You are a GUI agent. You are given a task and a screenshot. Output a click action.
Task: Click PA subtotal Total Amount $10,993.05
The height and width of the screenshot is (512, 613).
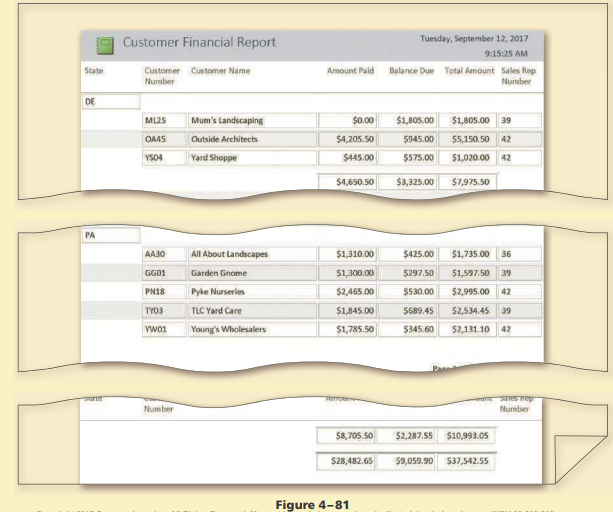tap(466, 436)
